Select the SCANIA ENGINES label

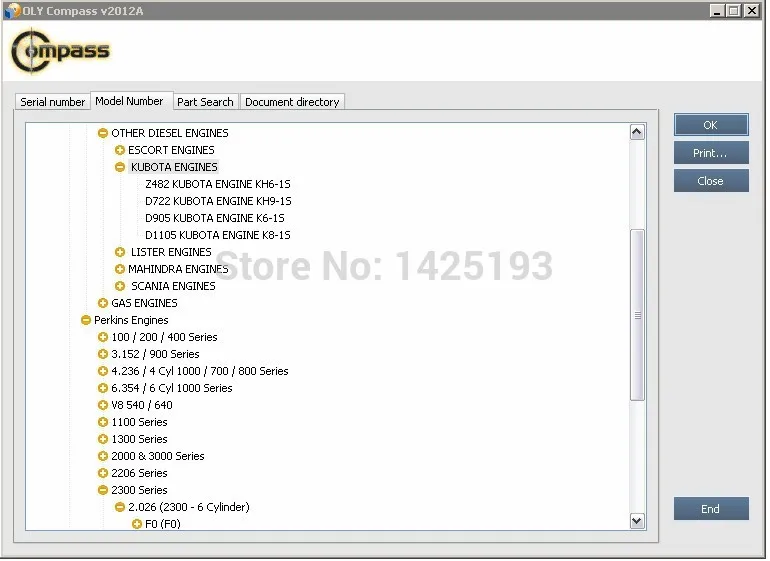[173, 286]
